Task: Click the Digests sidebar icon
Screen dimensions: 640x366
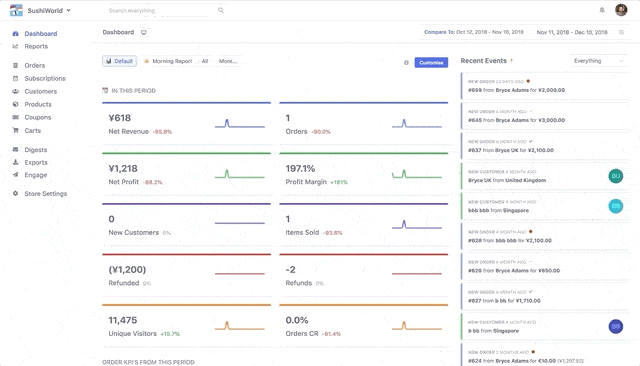Action: tap(16, 150)
